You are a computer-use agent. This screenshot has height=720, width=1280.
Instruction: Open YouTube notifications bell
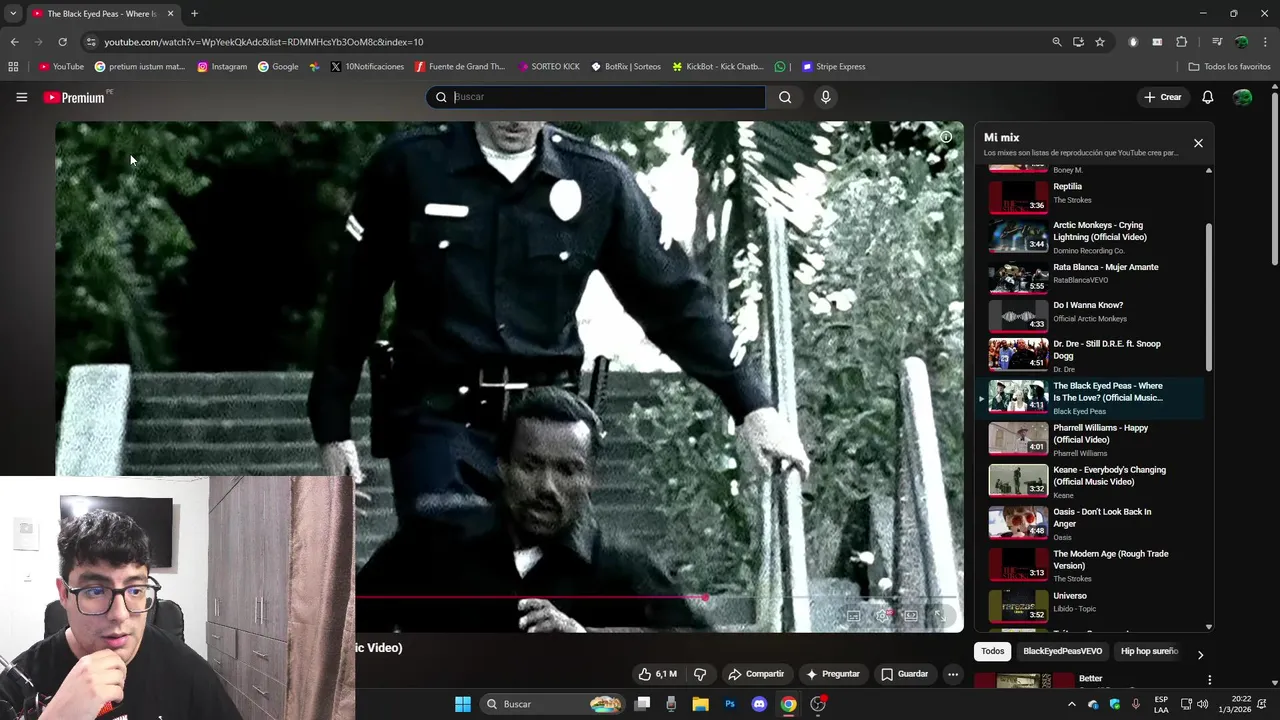click(1207, 97)
